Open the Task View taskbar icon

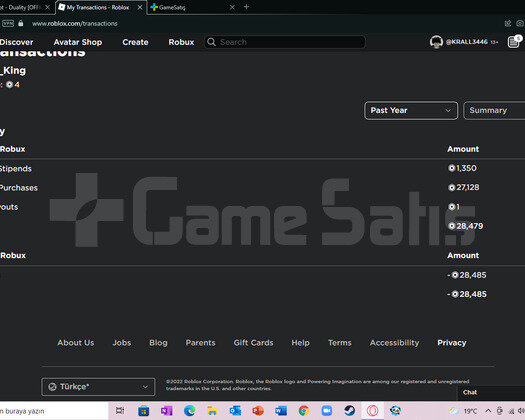coord(120,411)
